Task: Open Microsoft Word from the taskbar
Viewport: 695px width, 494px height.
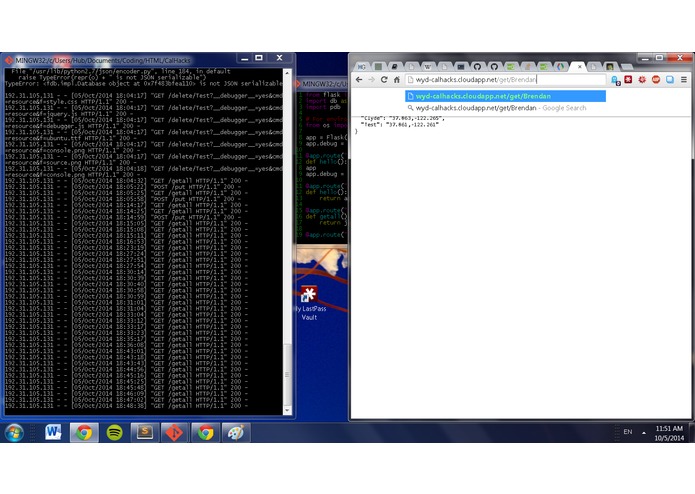Action: click(53, 432)
